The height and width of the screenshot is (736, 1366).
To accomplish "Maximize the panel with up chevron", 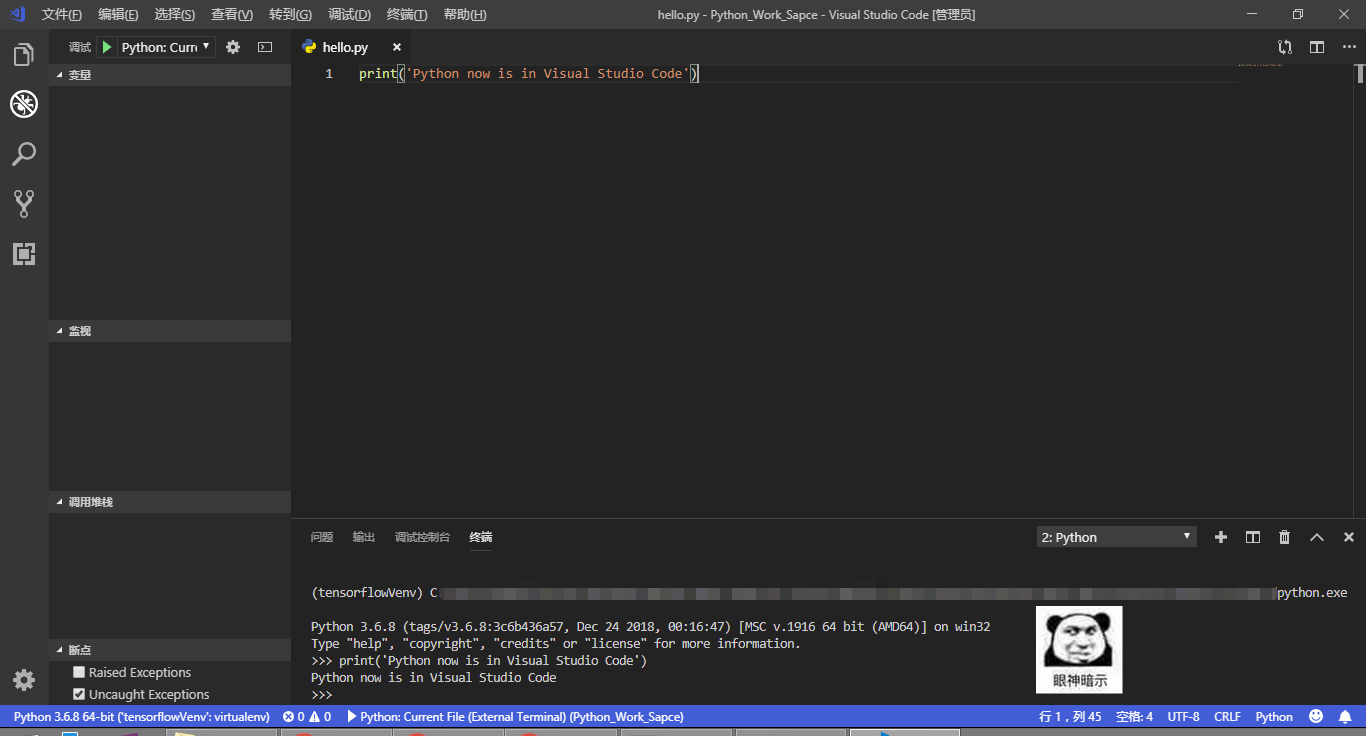I will (x=1317, y=537).
